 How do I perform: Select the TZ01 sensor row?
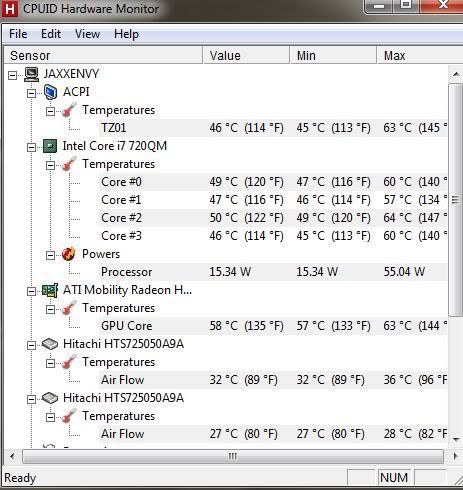(x=273, y=128)
